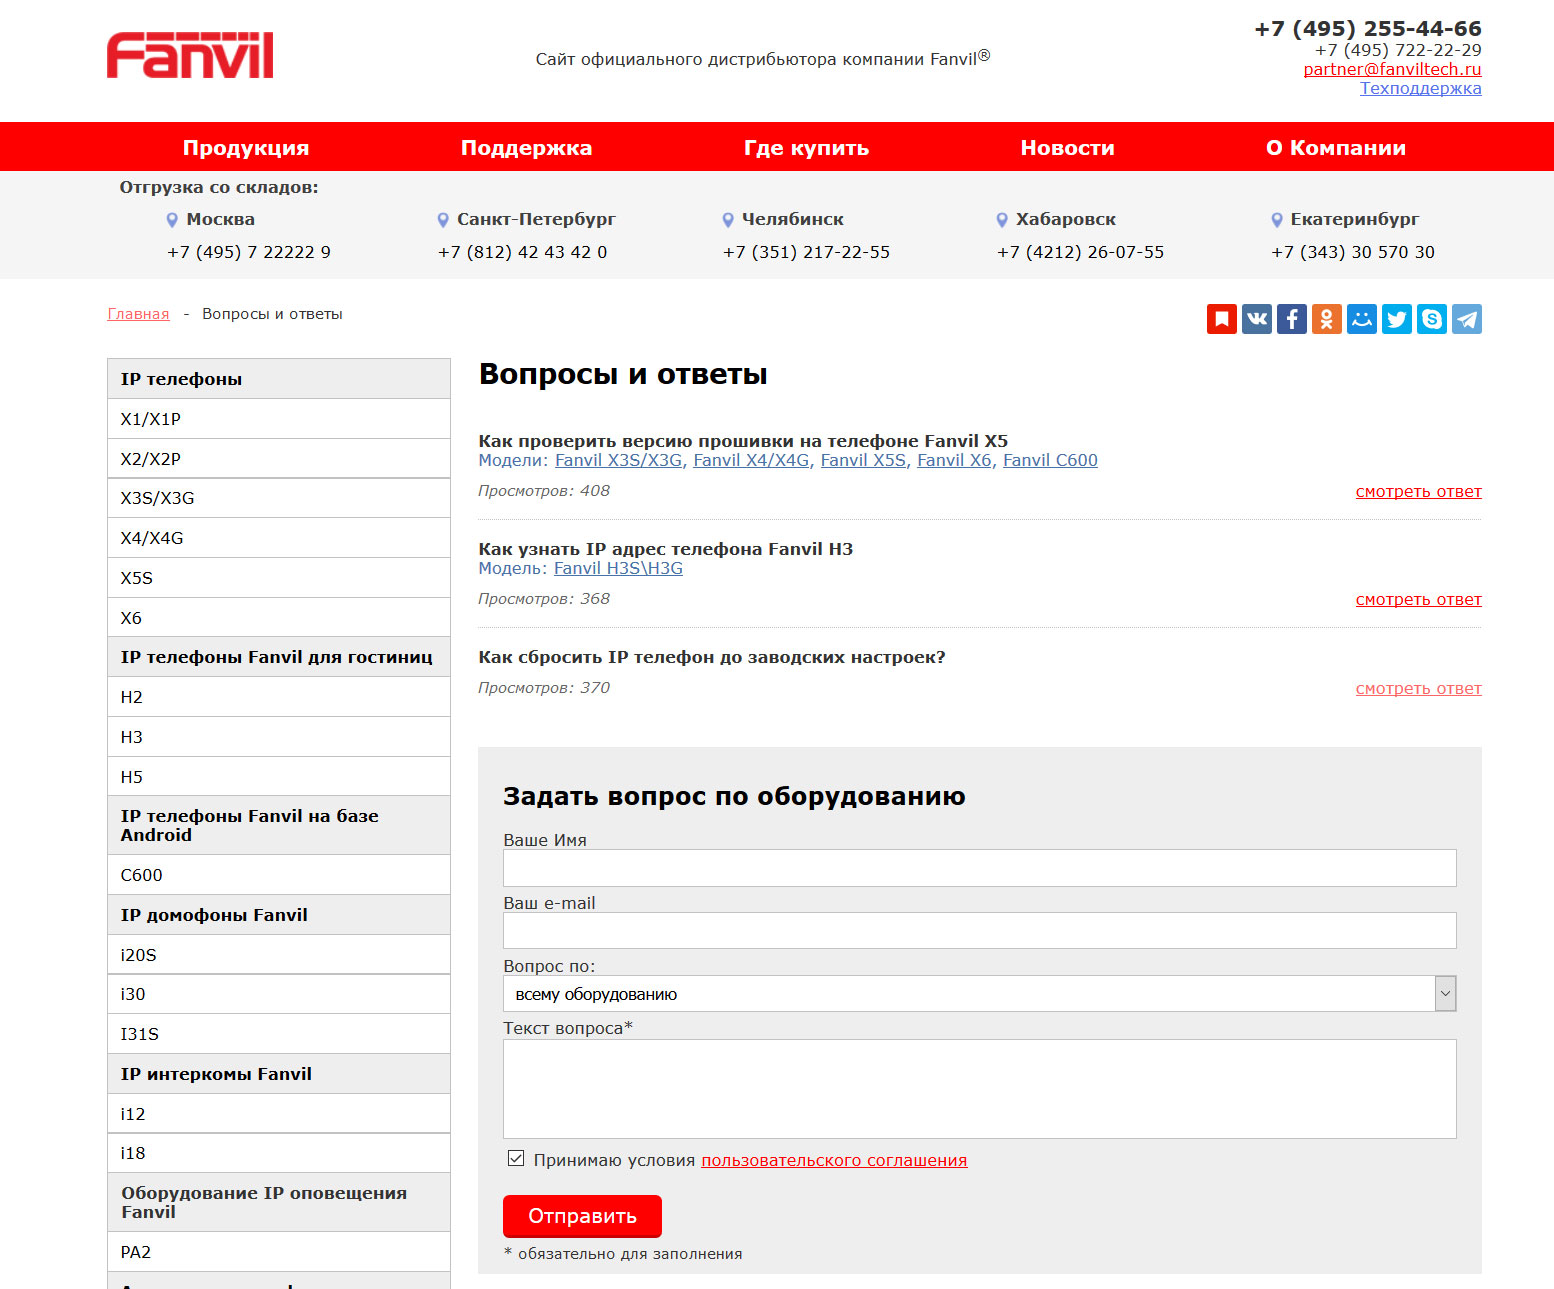Viewport: 1554px width, 1289px height.
Task: Open the Fanvil X3S/X3G model link
Action: 619,460
